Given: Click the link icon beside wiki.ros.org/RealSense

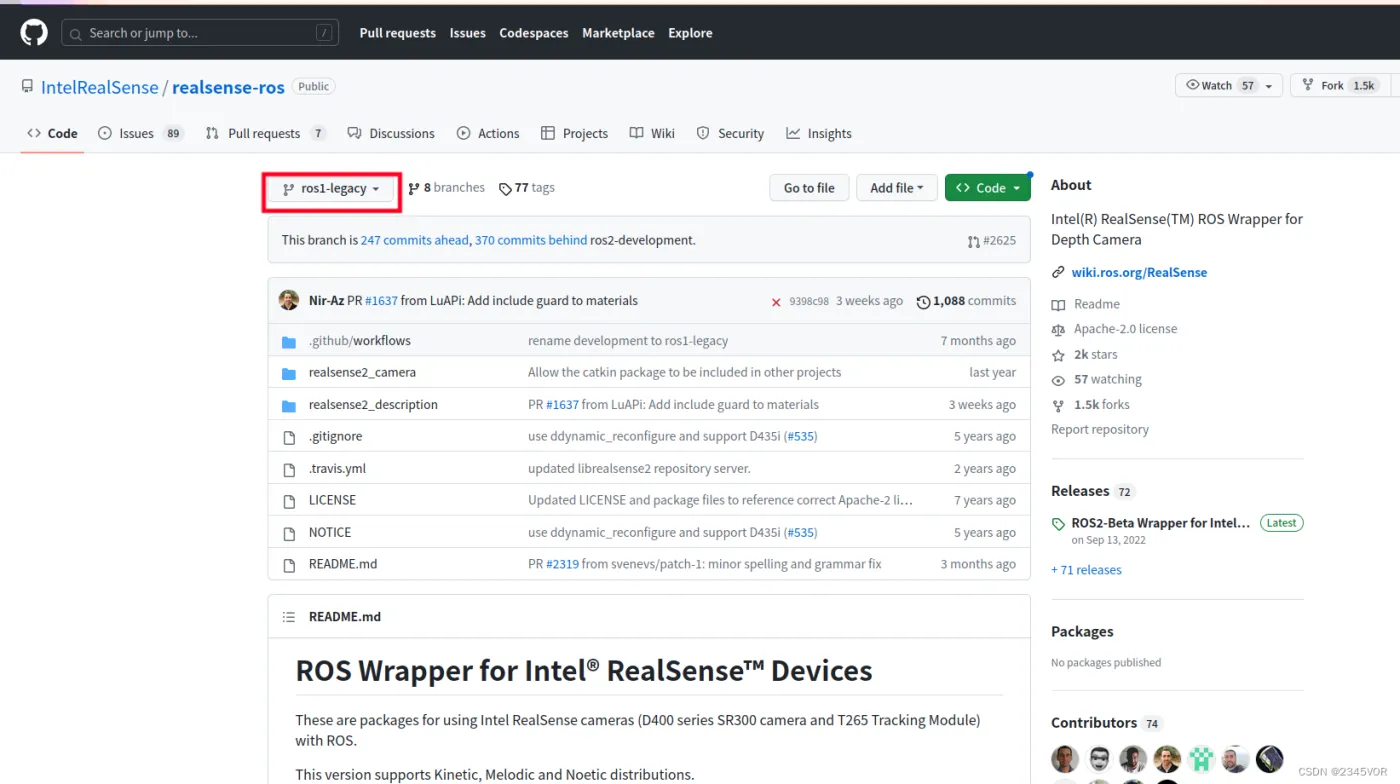Looking at the screenshot, I should click(x=1058, y=273).
